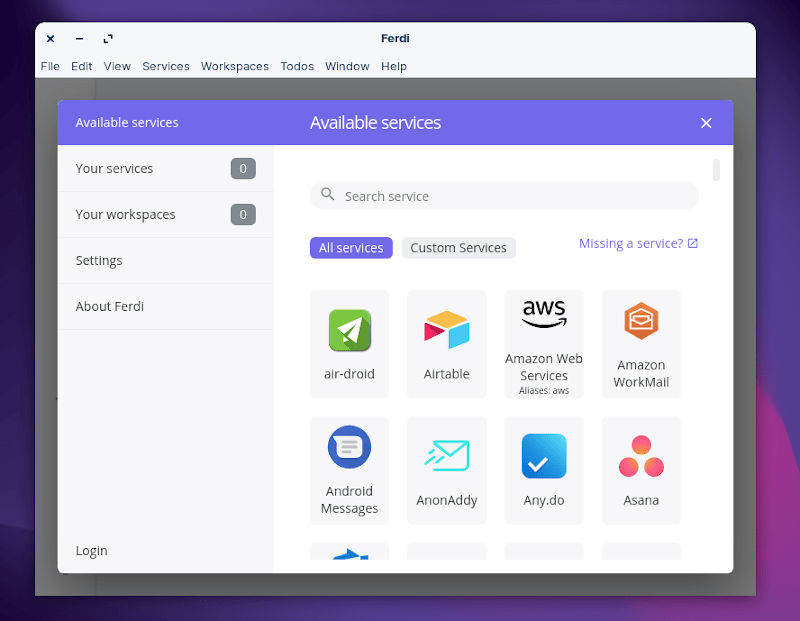800x621 pixels.
Task: Open the Services menu
Action: click(166, 66)
